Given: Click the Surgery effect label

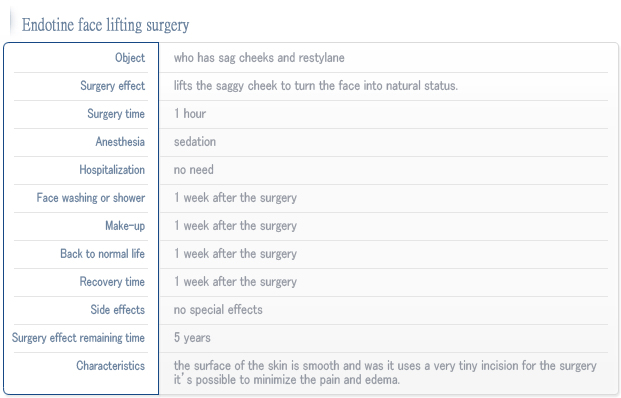Looking at the screenshot, I should pyautogui.click(x=112, y=86).
